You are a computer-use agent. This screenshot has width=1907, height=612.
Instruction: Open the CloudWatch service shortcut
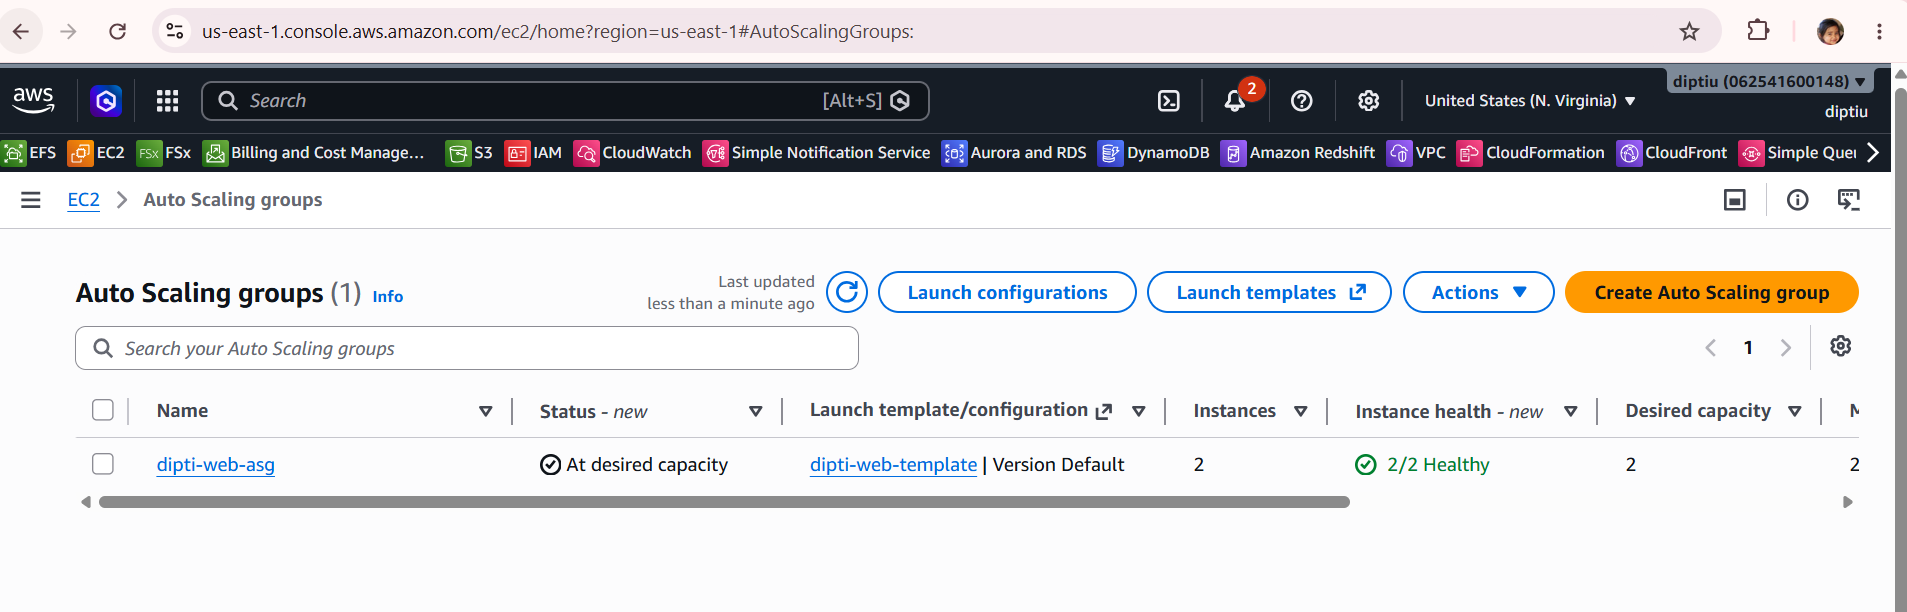[x=633, y=153]
